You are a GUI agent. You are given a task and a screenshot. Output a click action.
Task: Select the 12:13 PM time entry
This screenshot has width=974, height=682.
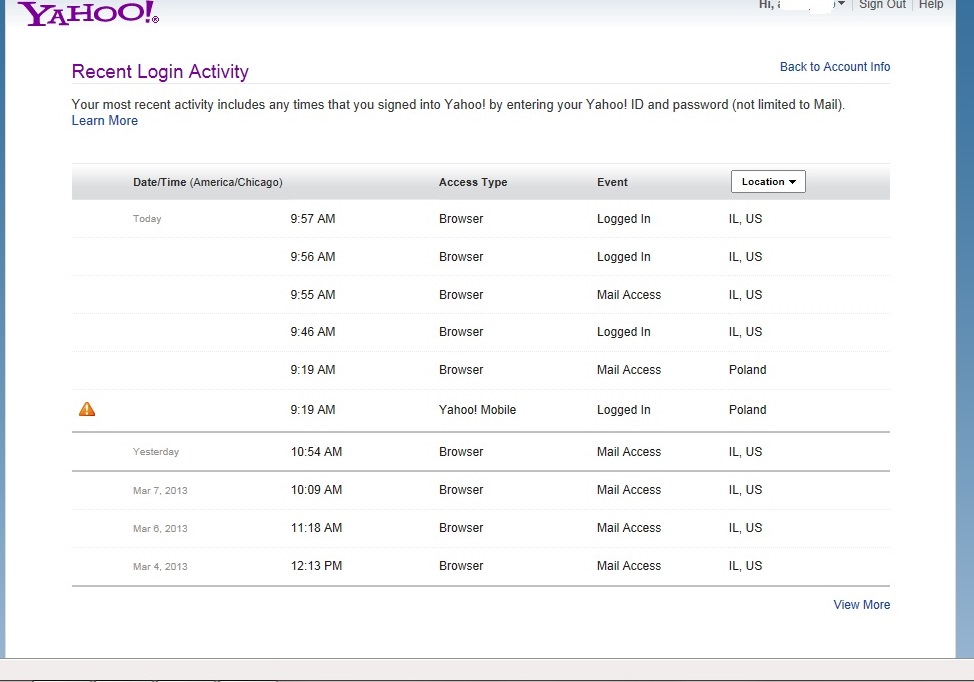316,565
